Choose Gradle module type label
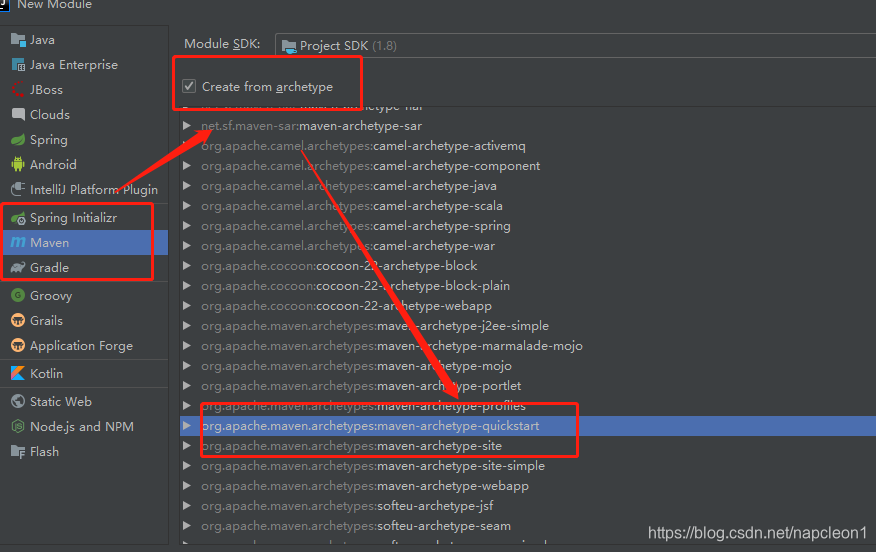 tap(49, 268)
